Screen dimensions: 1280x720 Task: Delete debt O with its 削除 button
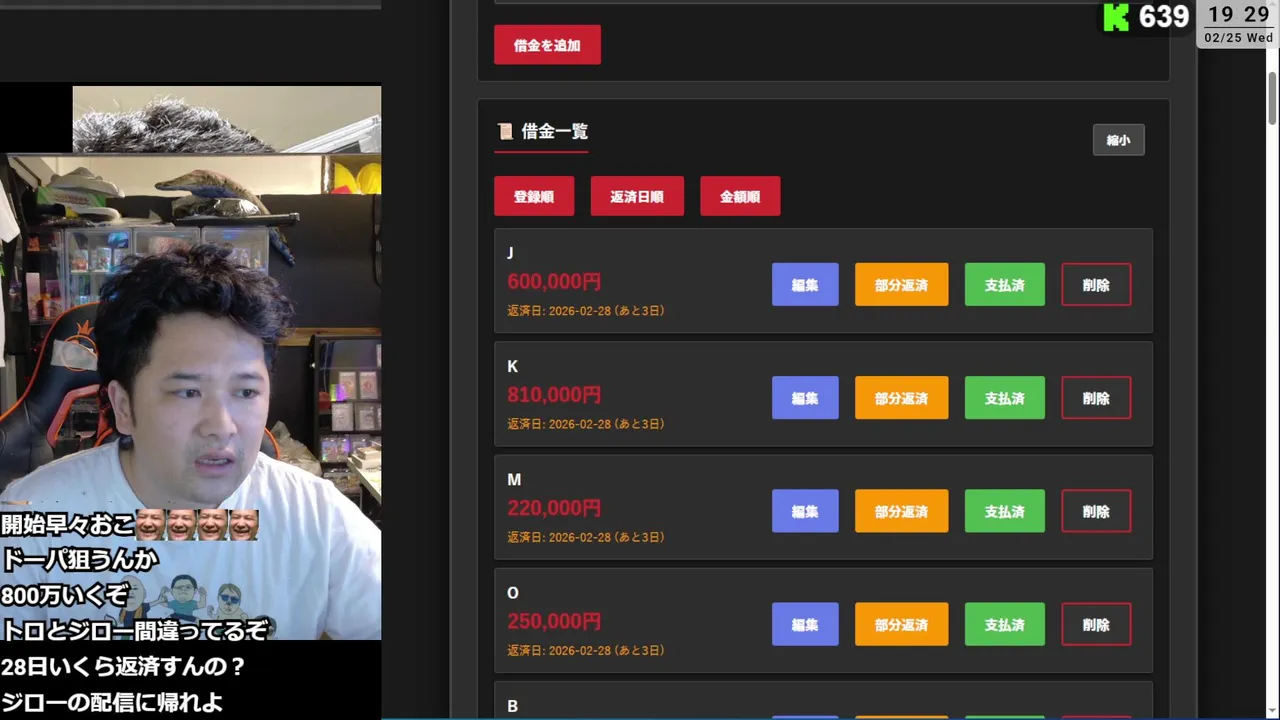pyautogui.click(x=1096, y=624)
